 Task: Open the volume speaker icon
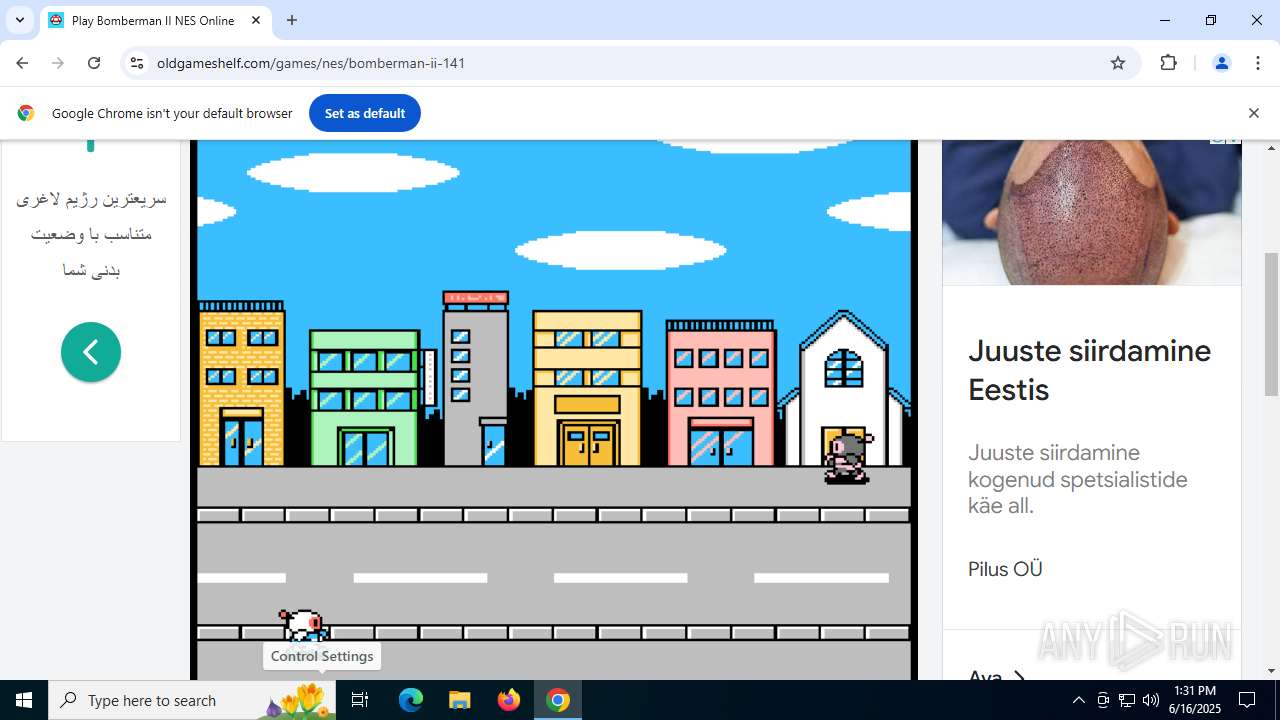[x=1151, y=700]
